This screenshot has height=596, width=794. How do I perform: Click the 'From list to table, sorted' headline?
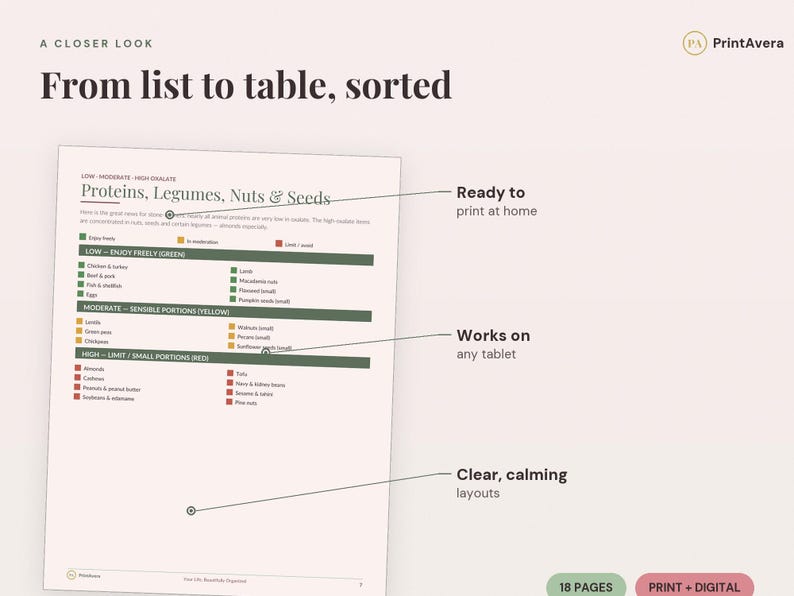coord(246,85)
